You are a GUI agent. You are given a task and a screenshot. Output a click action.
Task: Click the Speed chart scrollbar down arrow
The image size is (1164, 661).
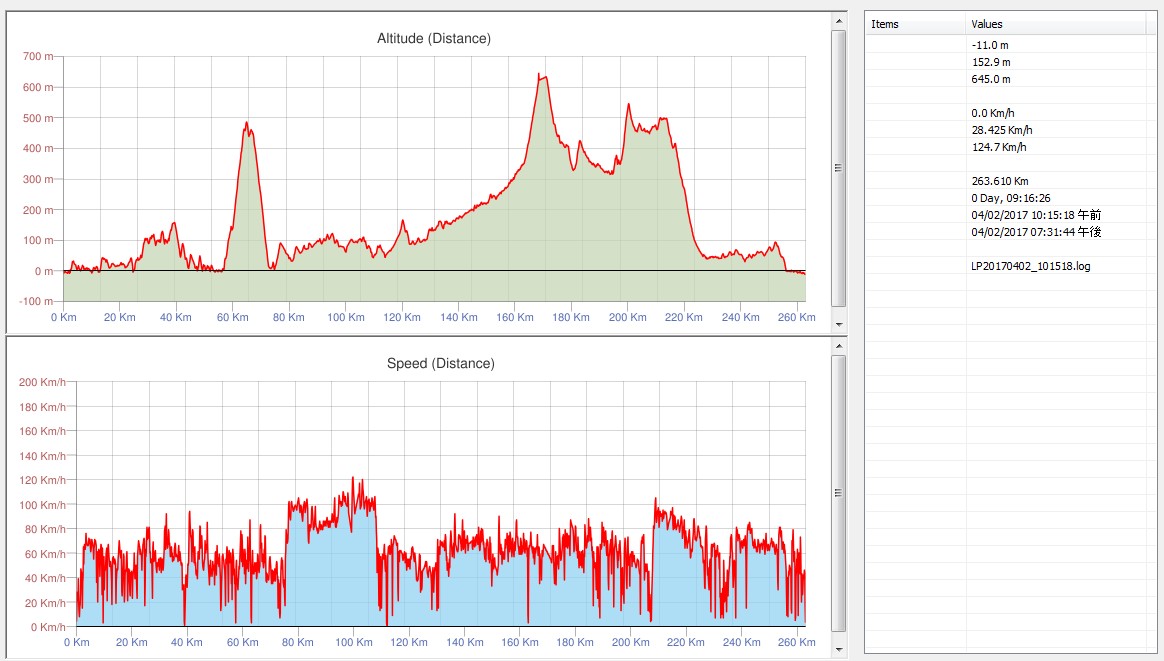coord(838,649)
